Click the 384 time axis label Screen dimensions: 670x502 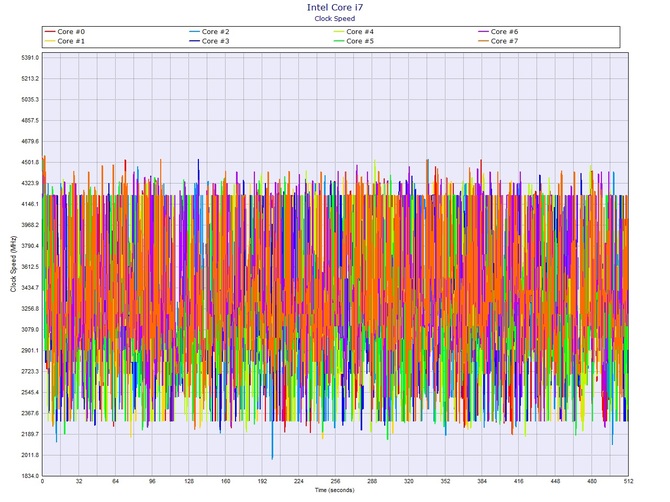pos(482,481)
